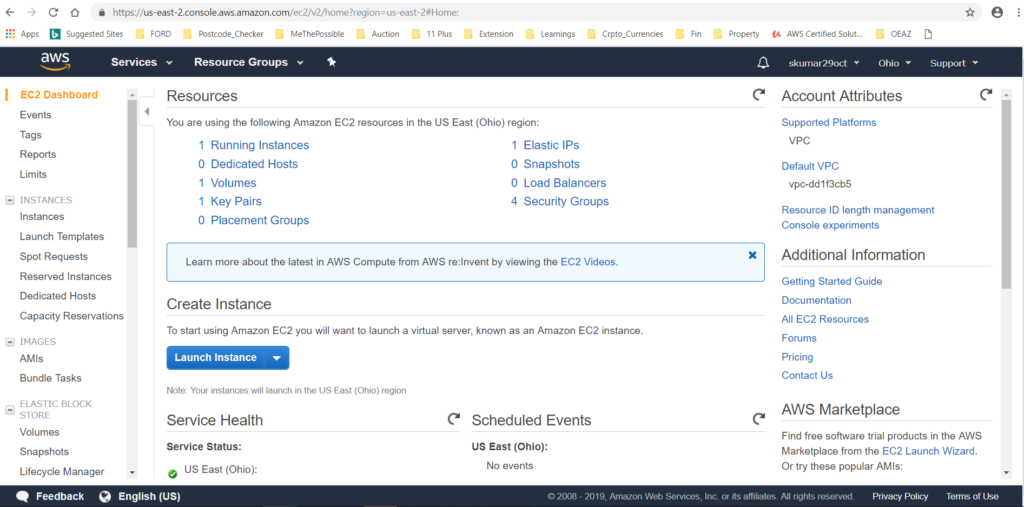Click the EC2 Launch Wizard link

(x=929, y=451)
